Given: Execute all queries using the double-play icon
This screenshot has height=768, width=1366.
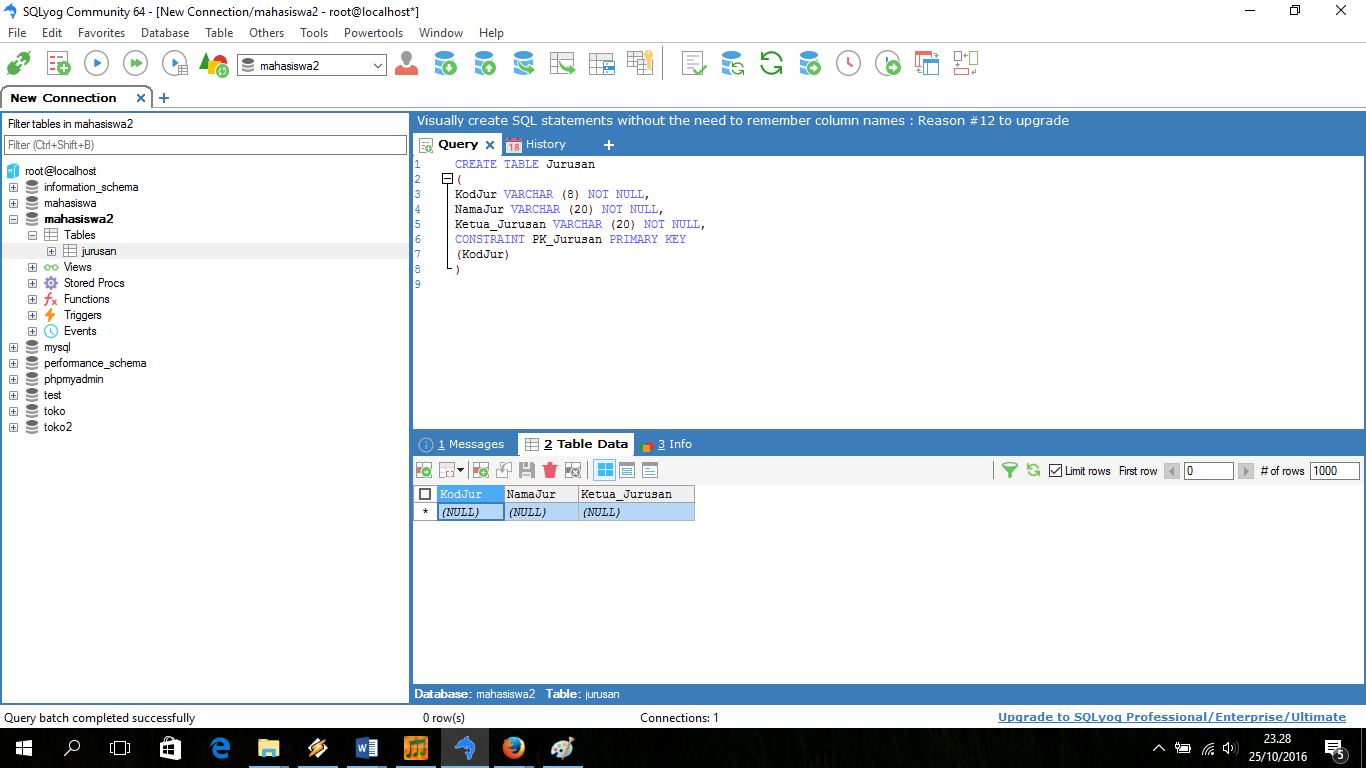Looking at the screenshot, I should (x=135, y=62).
